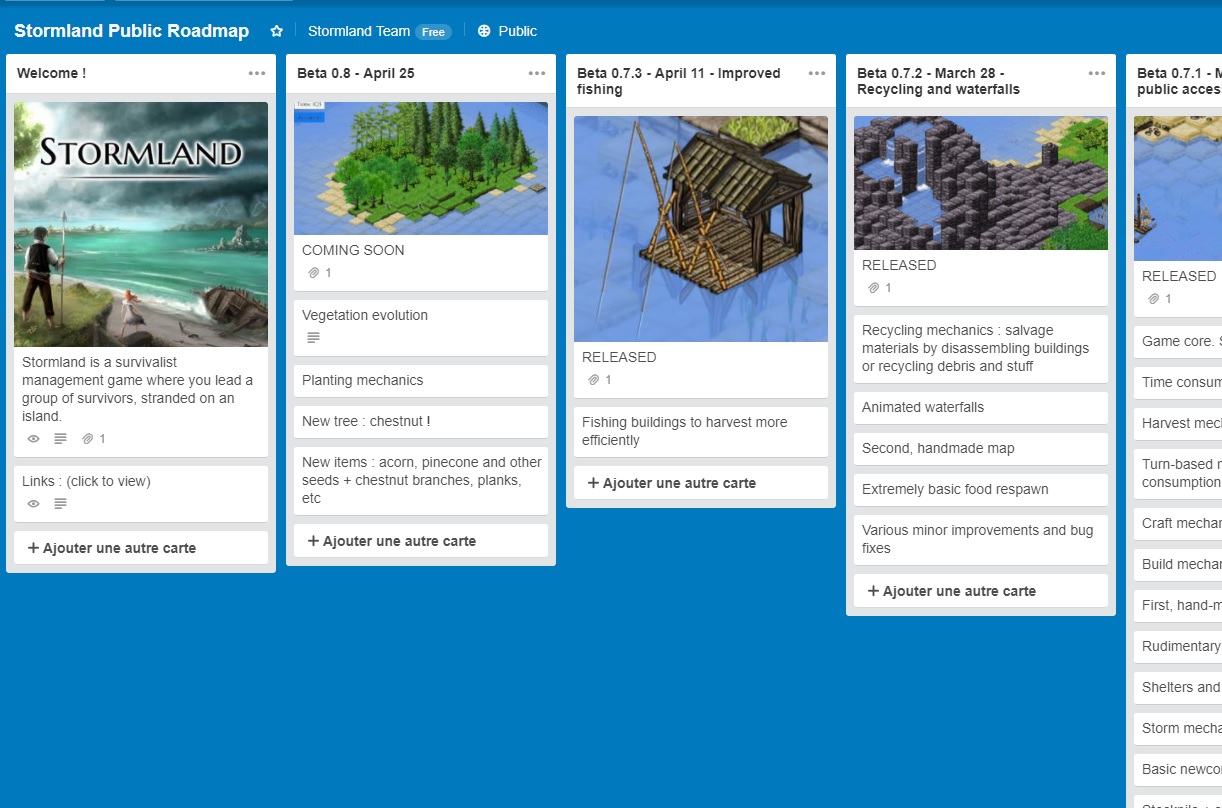Click attachment paperclip icon on COMING SOON card
The width and height of the screenshot is (1222, 808).
pos(313,273)
